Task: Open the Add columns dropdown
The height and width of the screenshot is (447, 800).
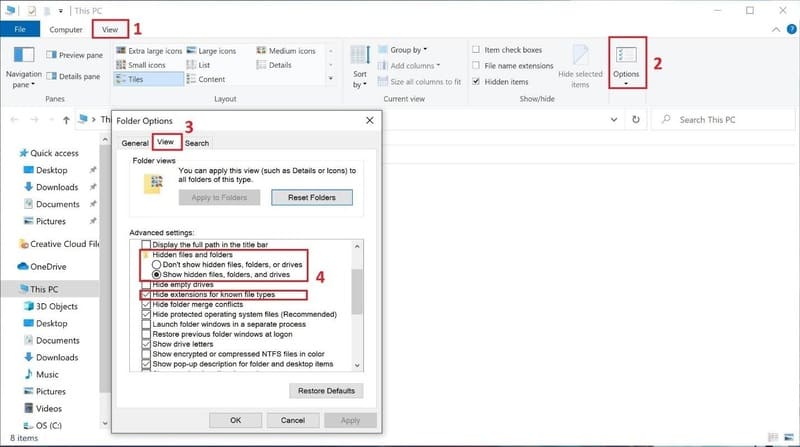Action: (410, 65)
